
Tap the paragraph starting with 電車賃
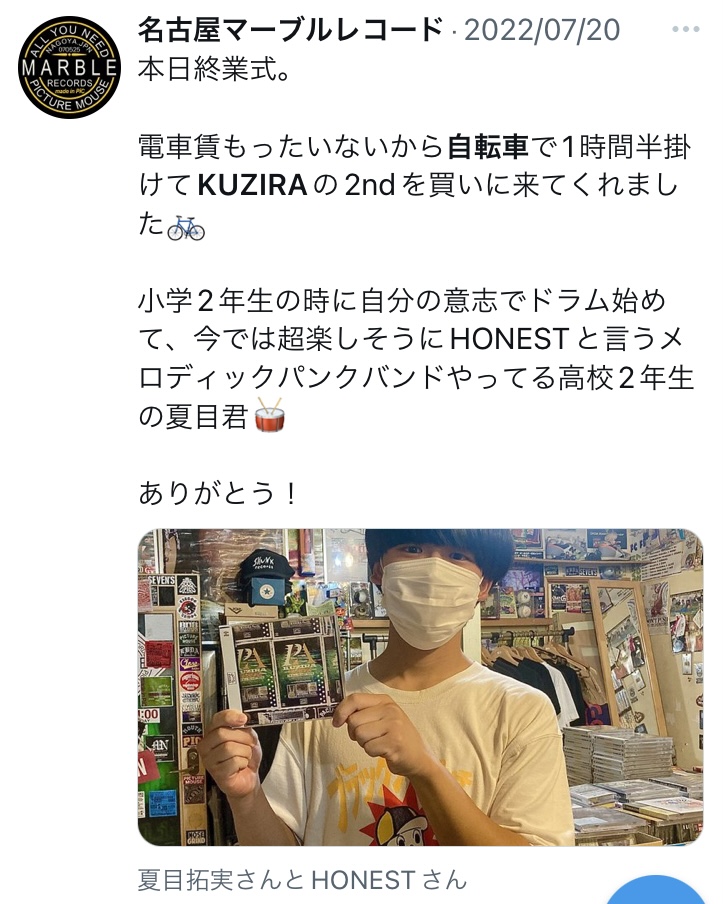pos(414,186)
